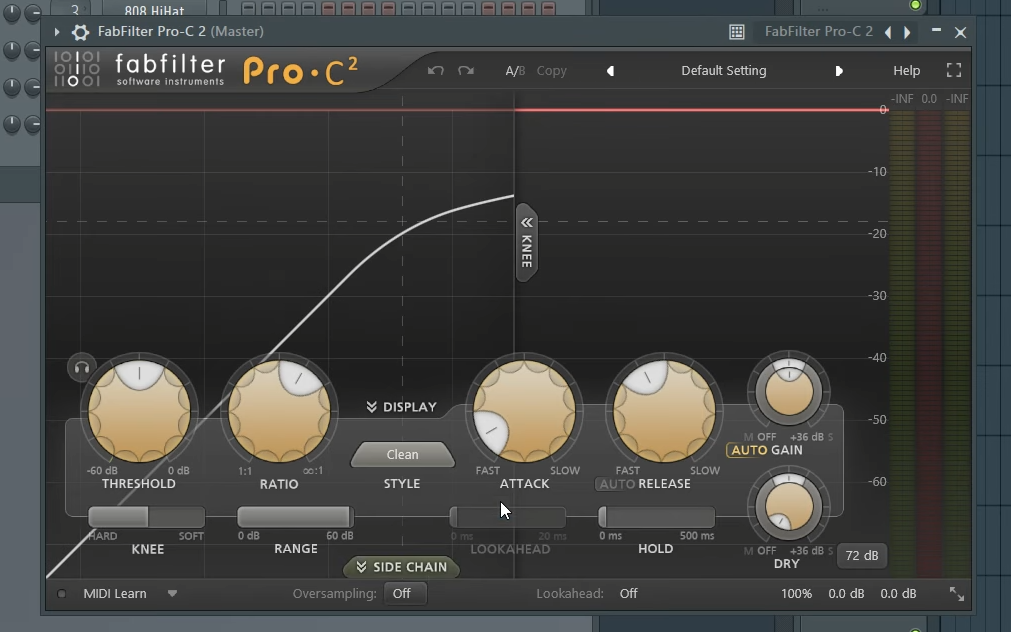Click the RANGE slider
This screenshot has width=1011, height=632.
pyautogui.click(x=295, y=517)
